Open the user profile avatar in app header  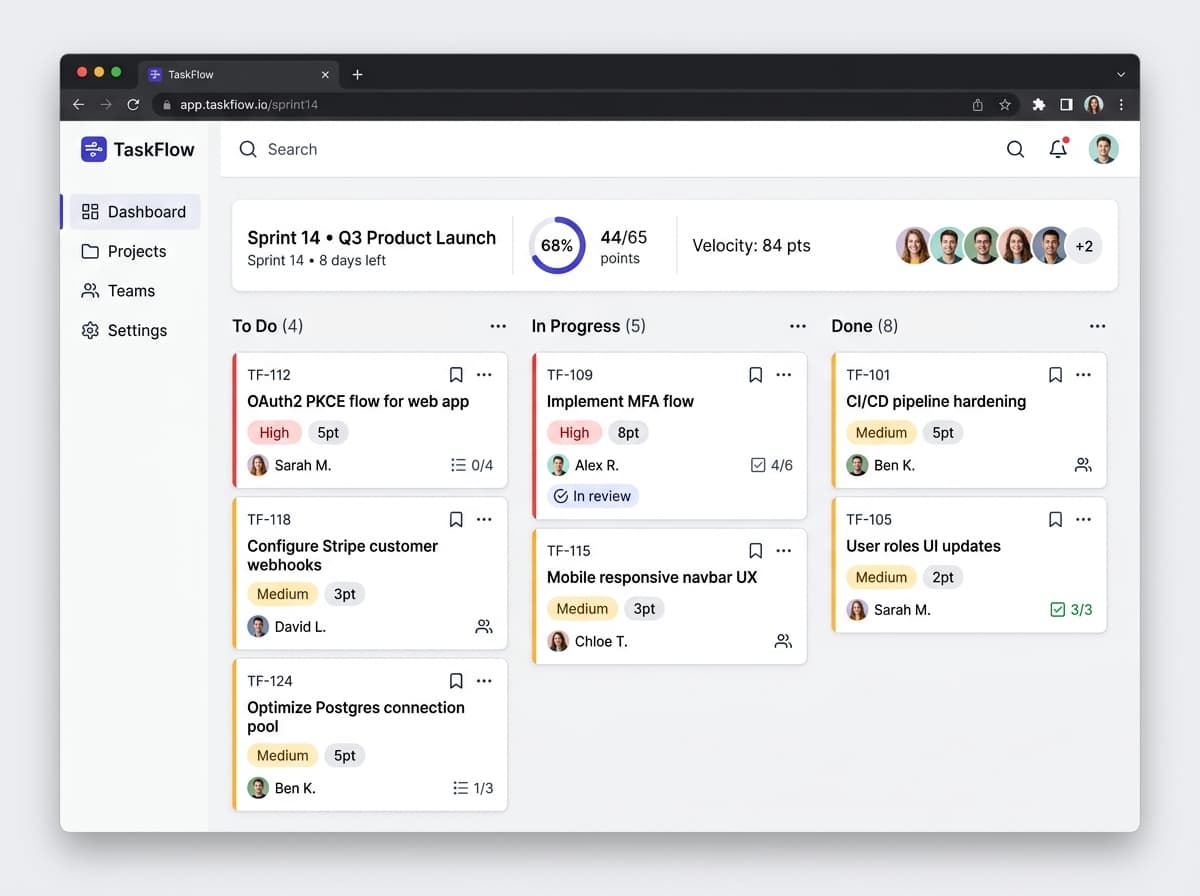point(1103,149)
